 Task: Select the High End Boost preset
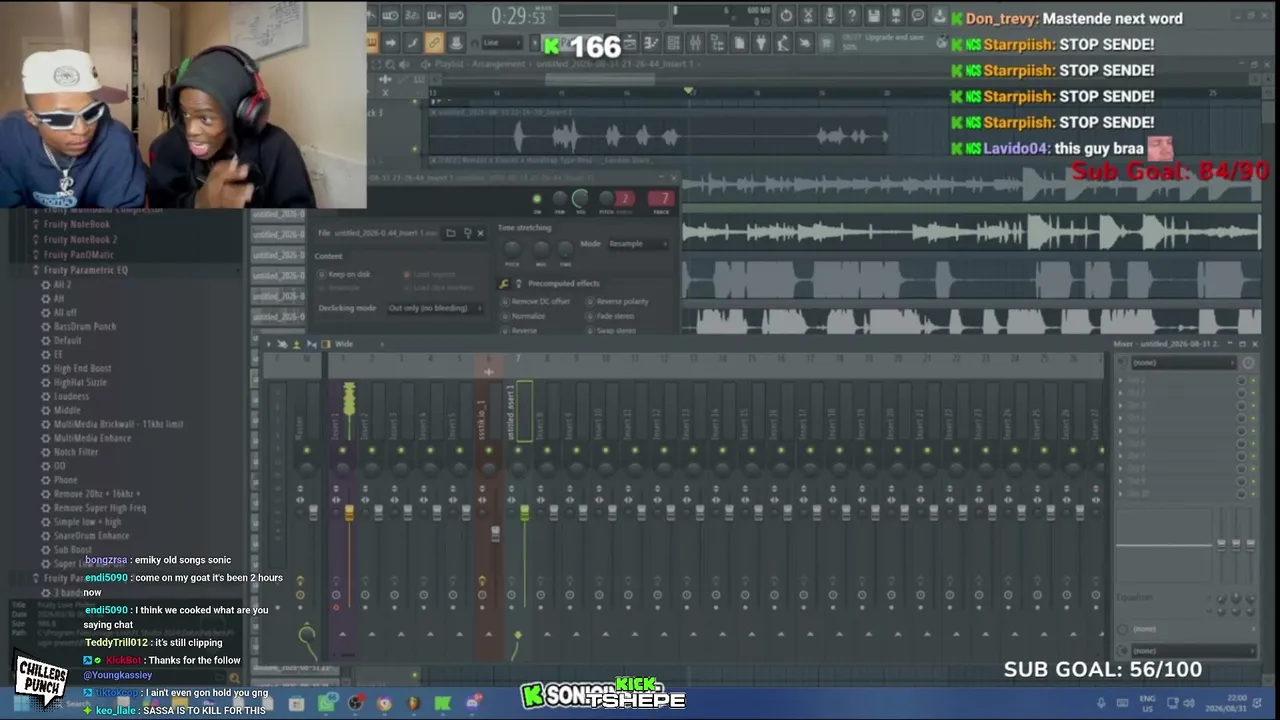click(x=82, y=369)
